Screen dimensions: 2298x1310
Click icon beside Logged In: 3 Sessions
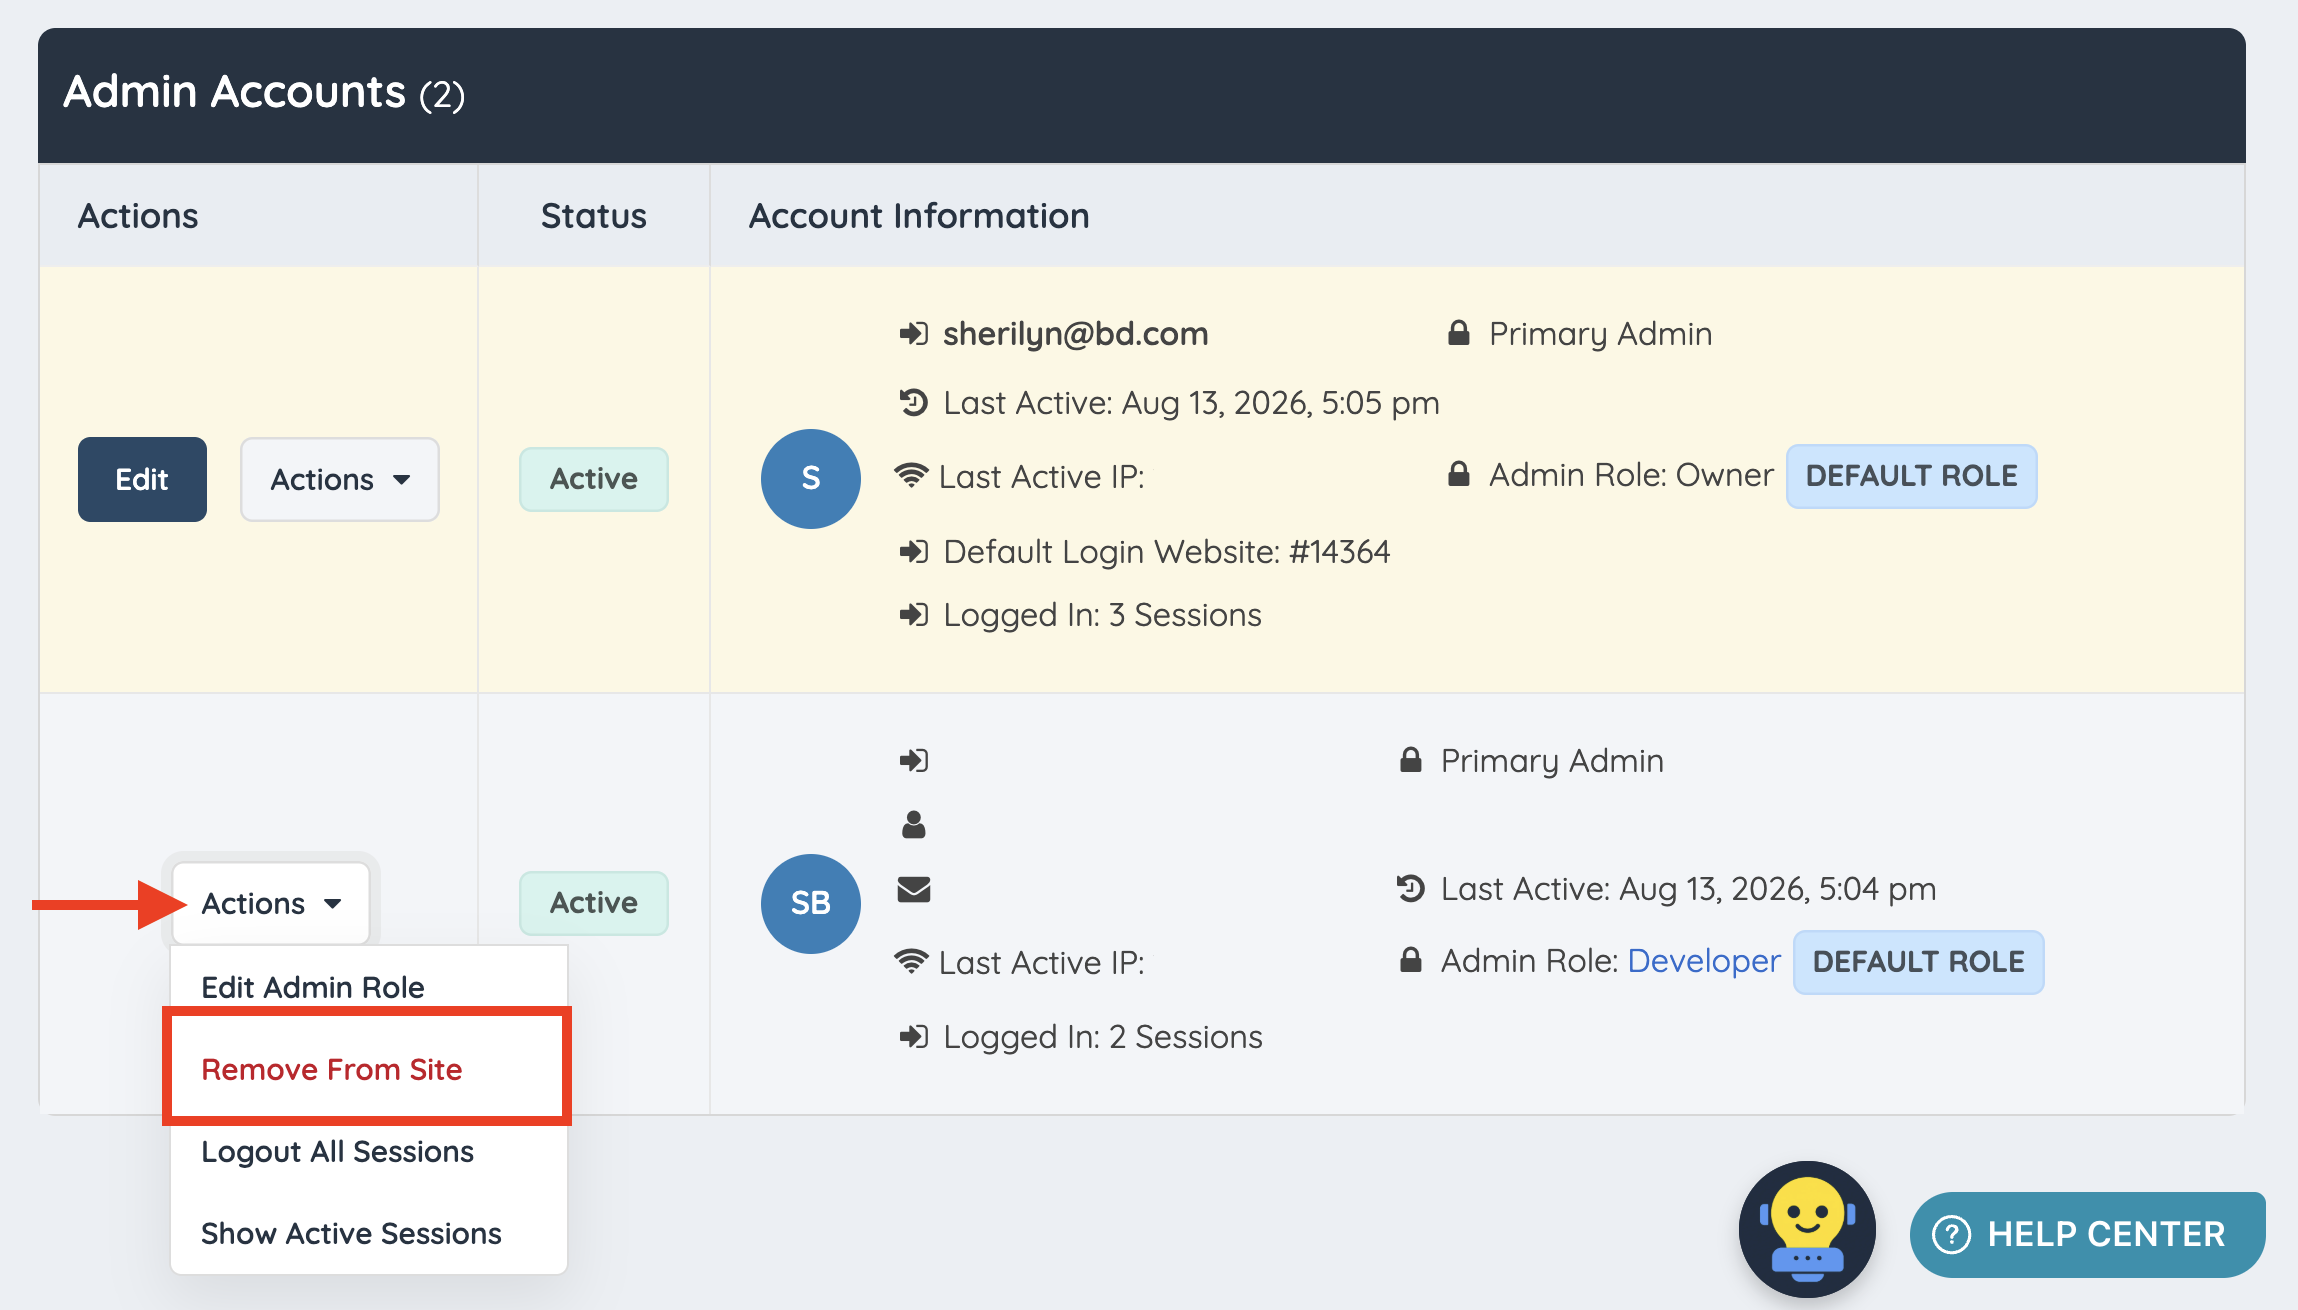click(914, 614)
